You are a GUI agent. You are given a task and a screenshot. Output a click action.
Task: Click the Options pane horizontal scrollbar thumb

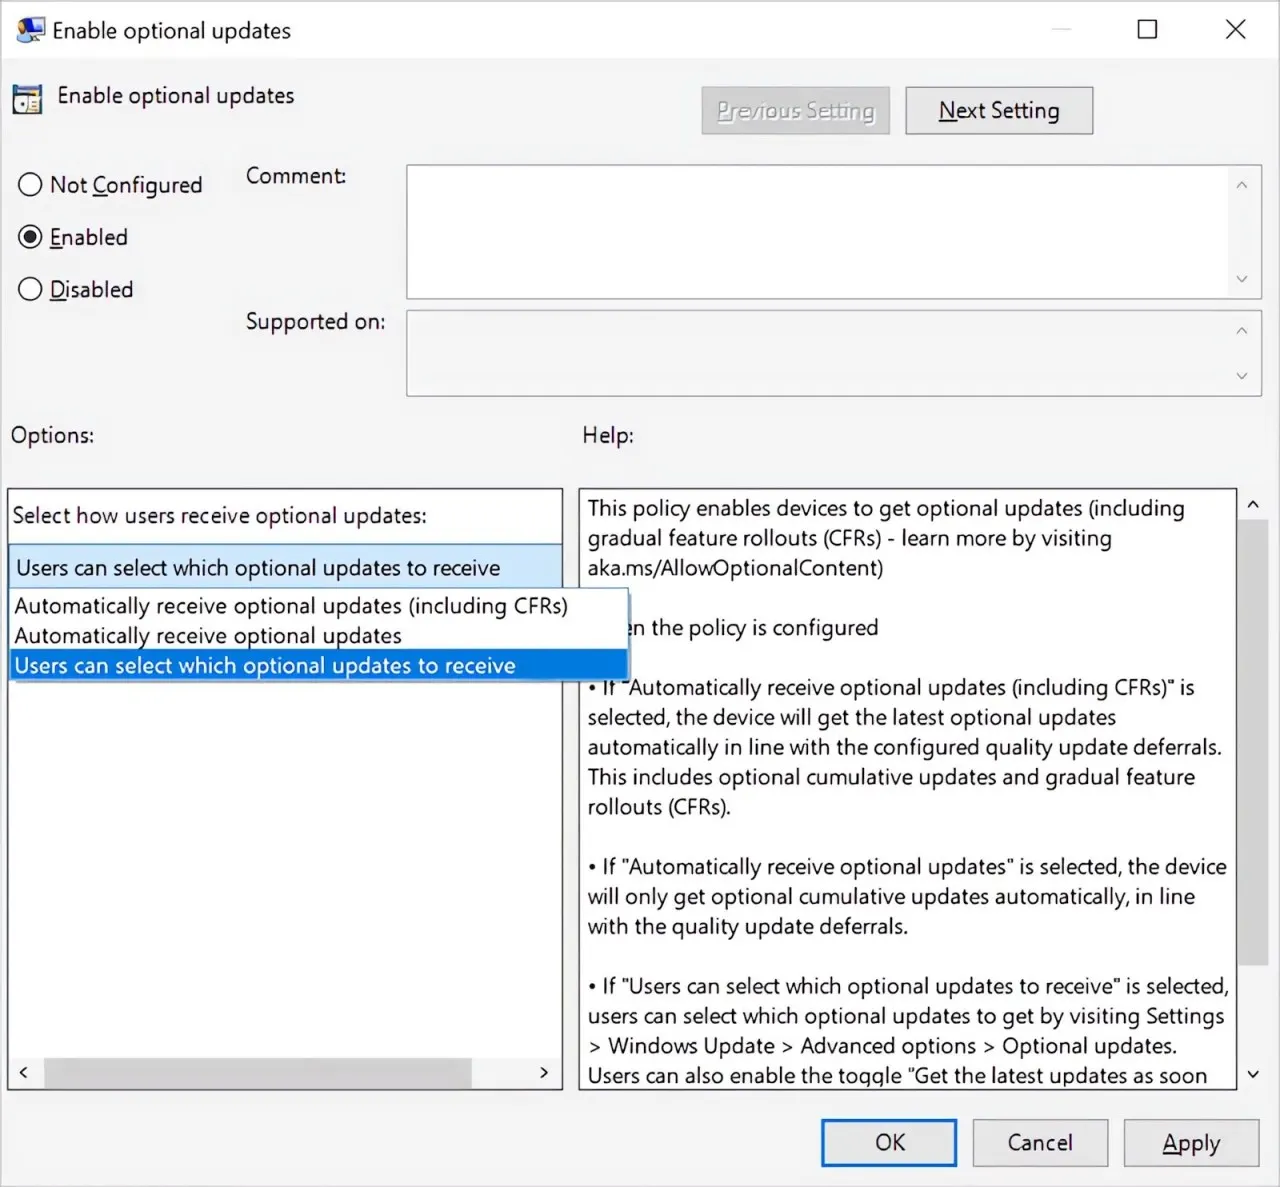coord(258,1073)
